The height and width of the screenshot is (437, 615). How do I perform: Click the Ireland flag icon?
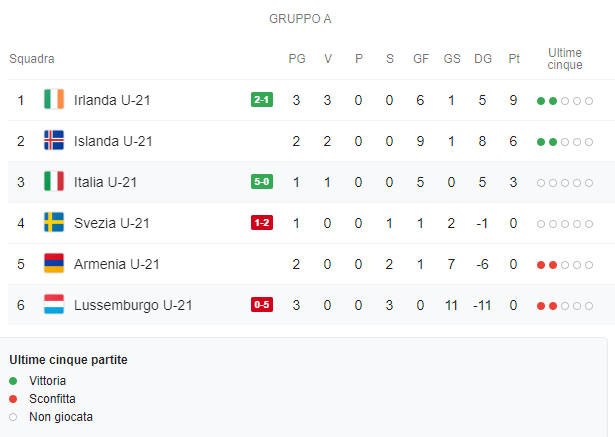tap(54, 100)
